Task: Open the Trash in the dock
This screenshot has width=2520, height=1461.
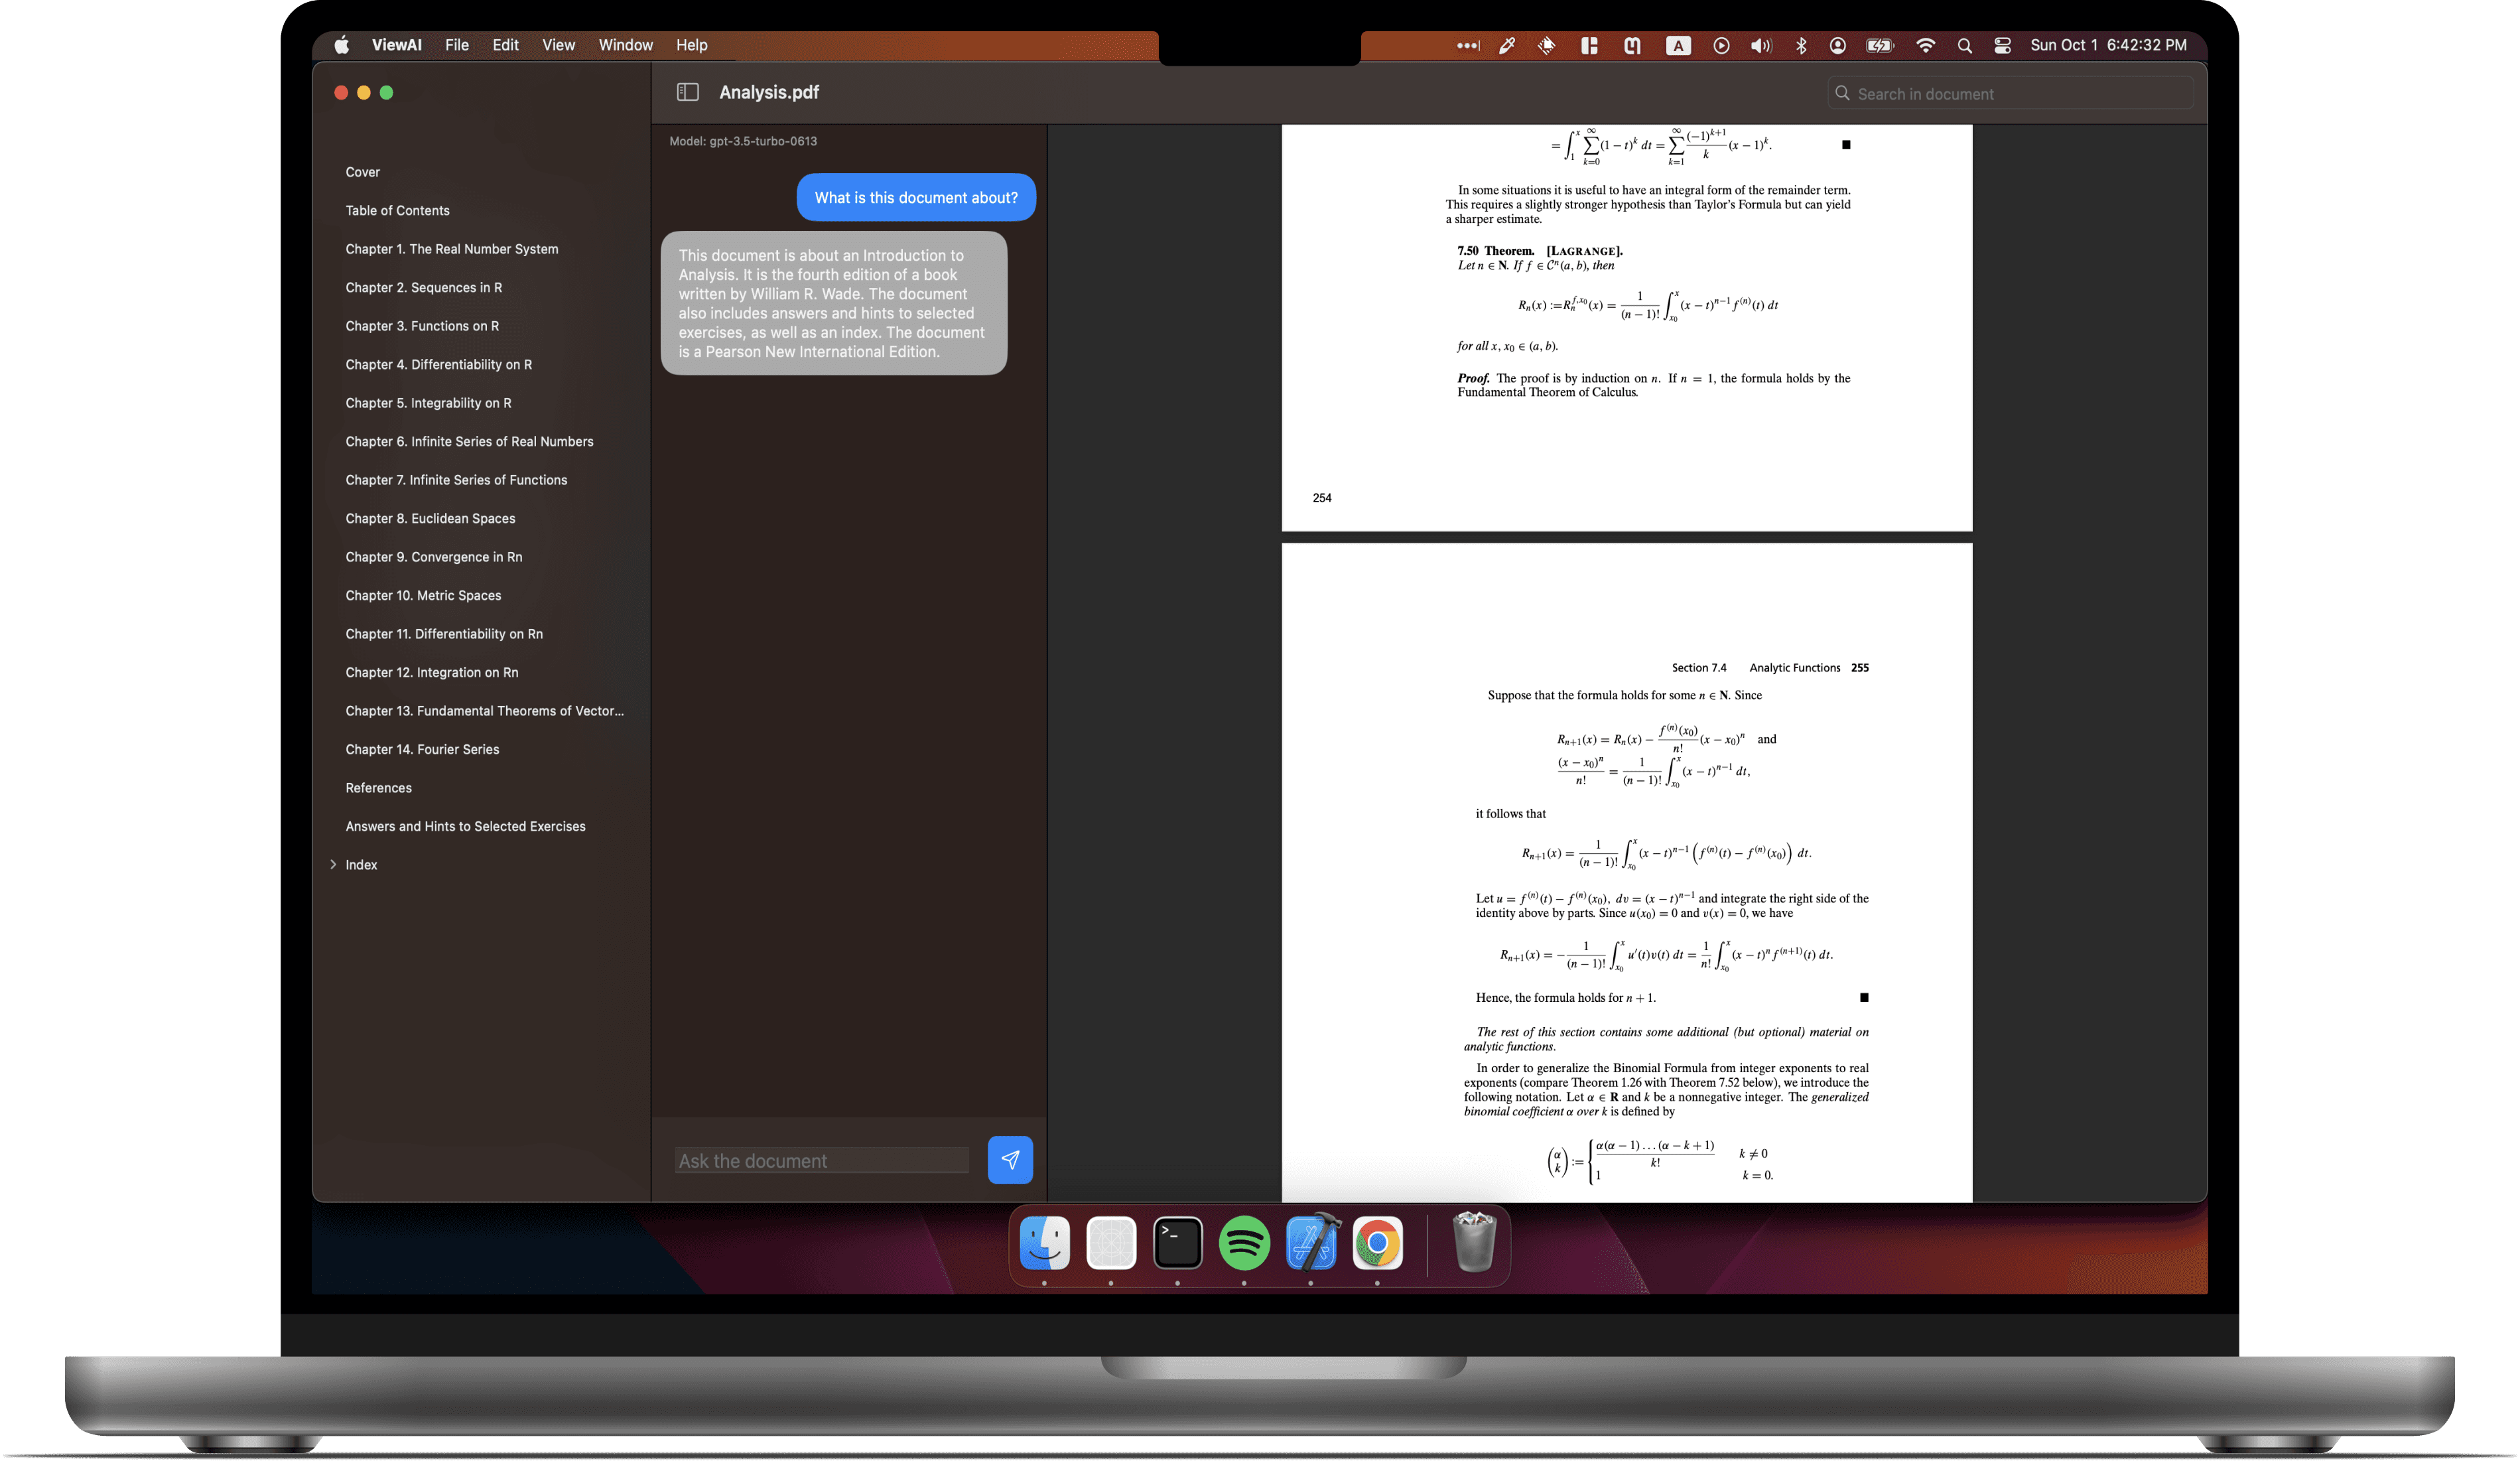Action: [x=1473, y=1242]
